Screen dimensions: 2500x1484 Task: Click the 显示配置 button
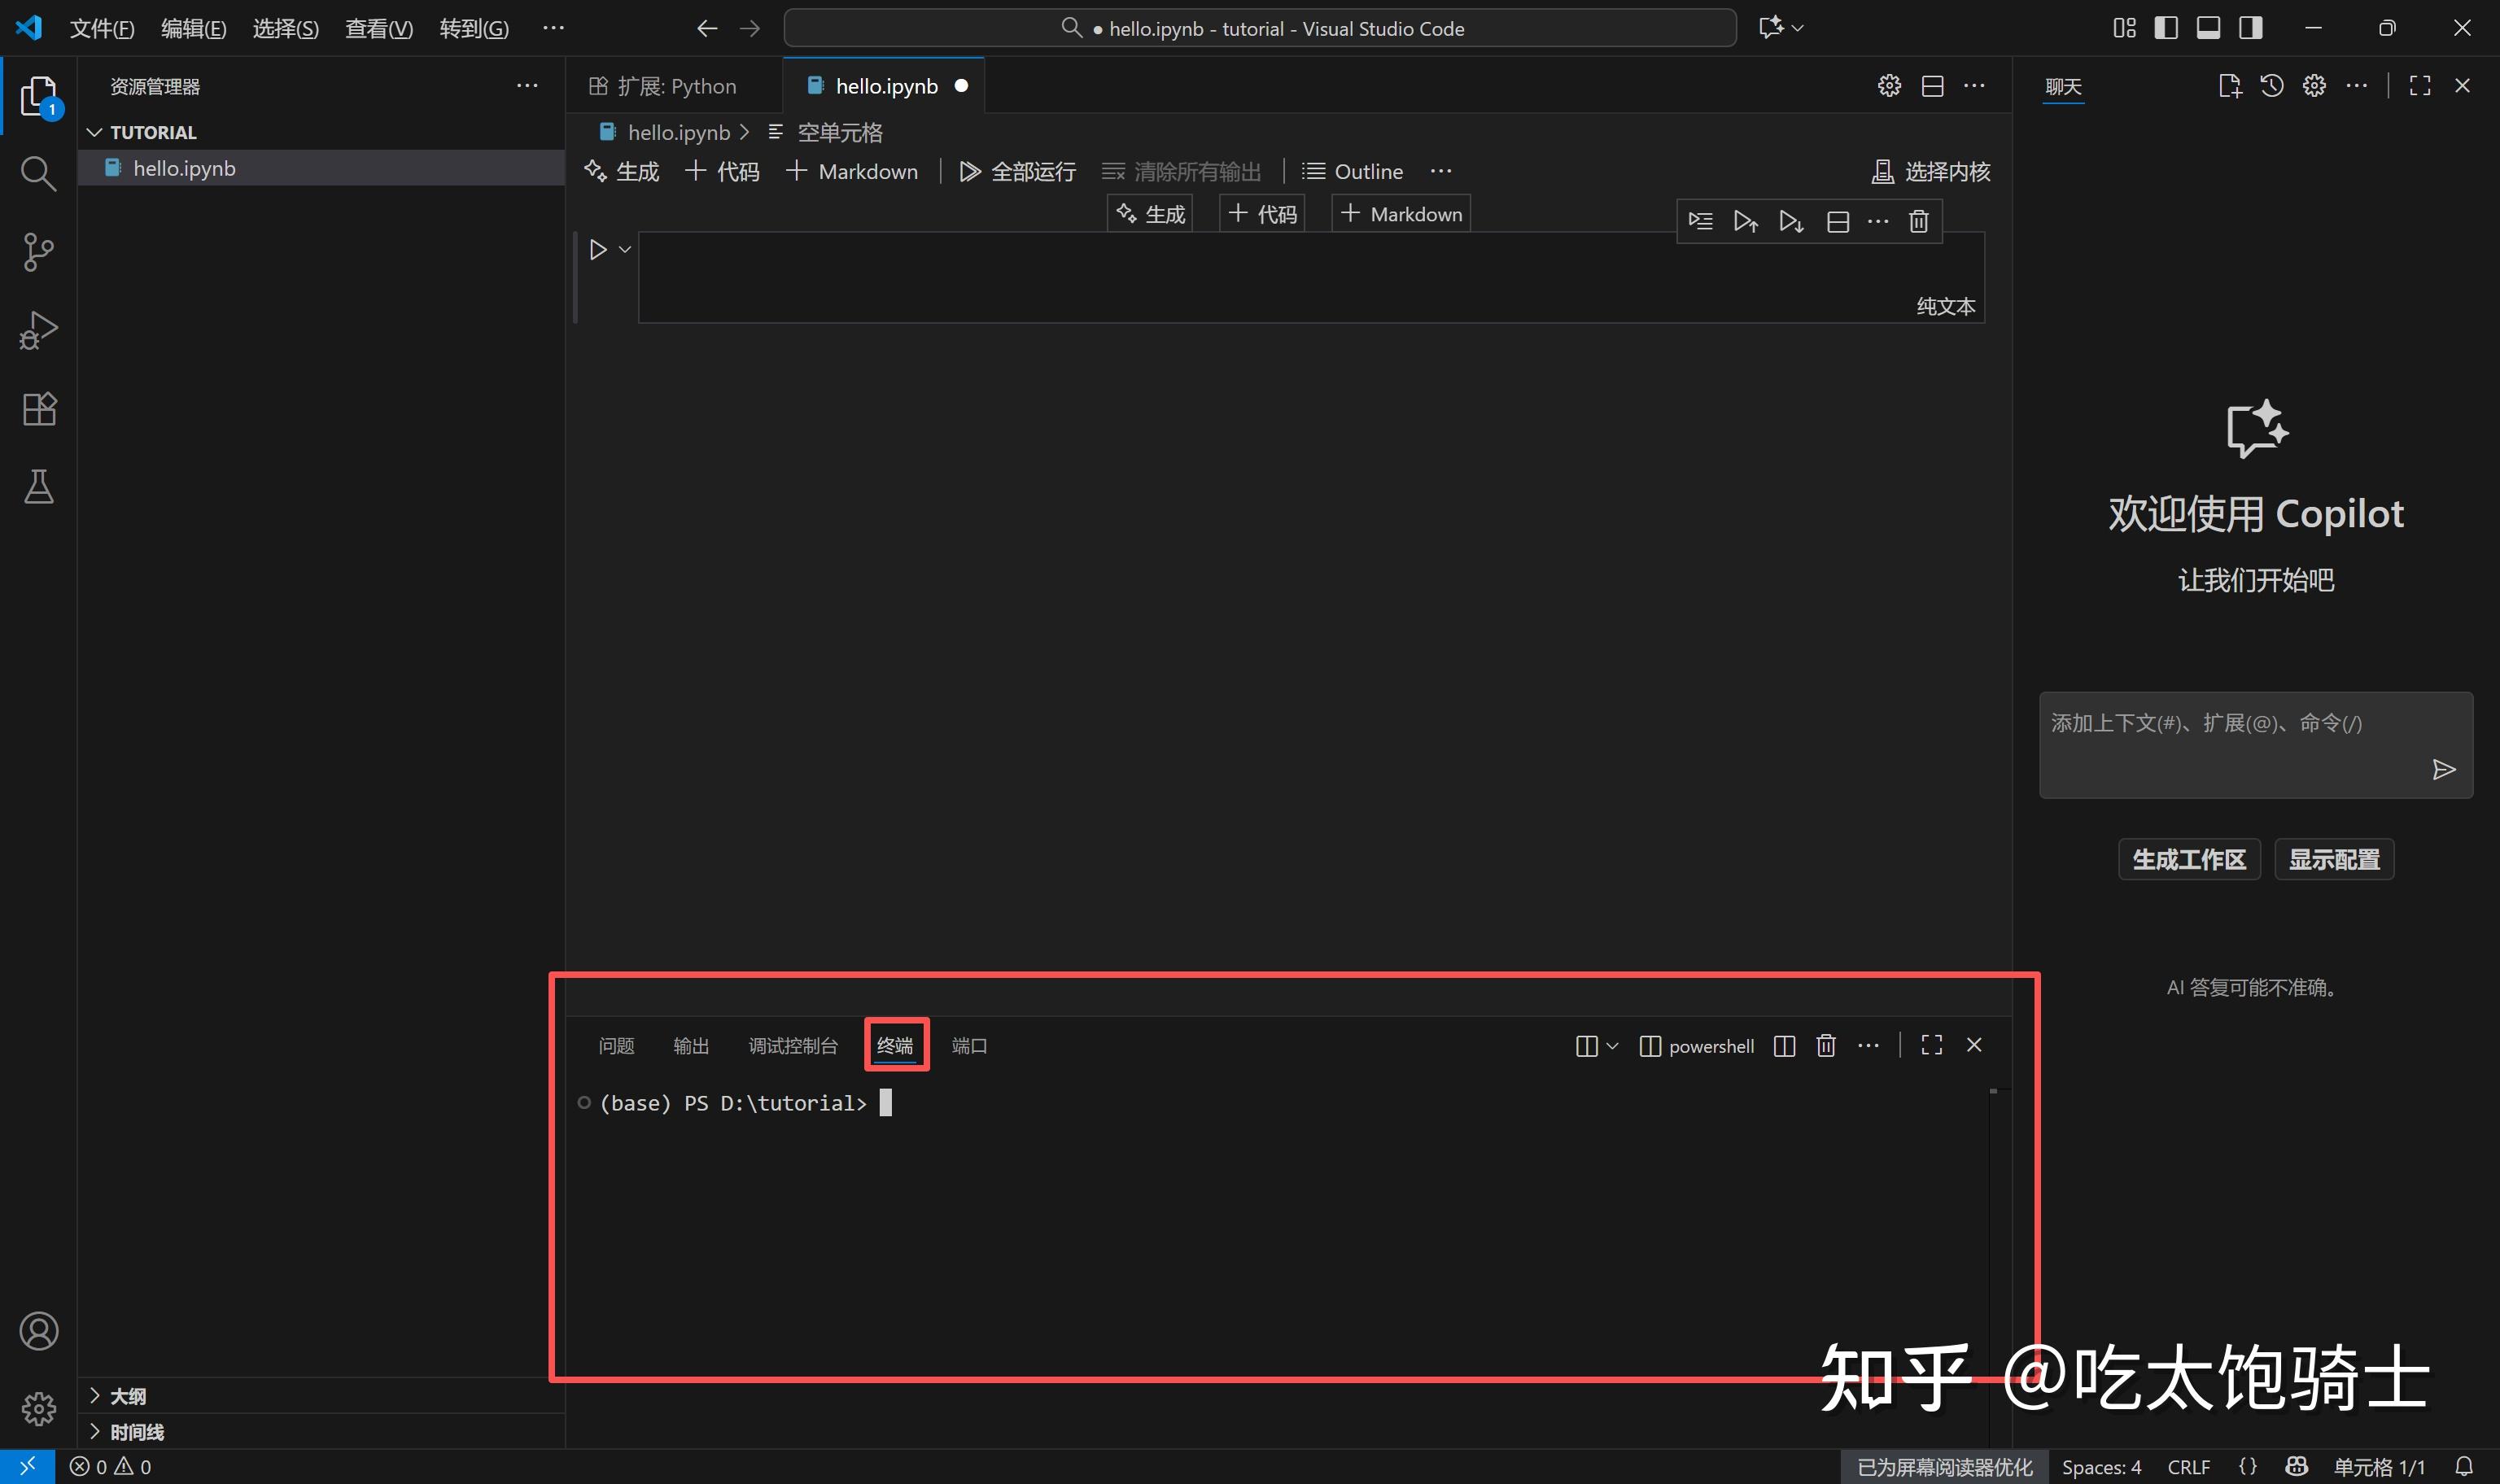[x=2335, y=859]
